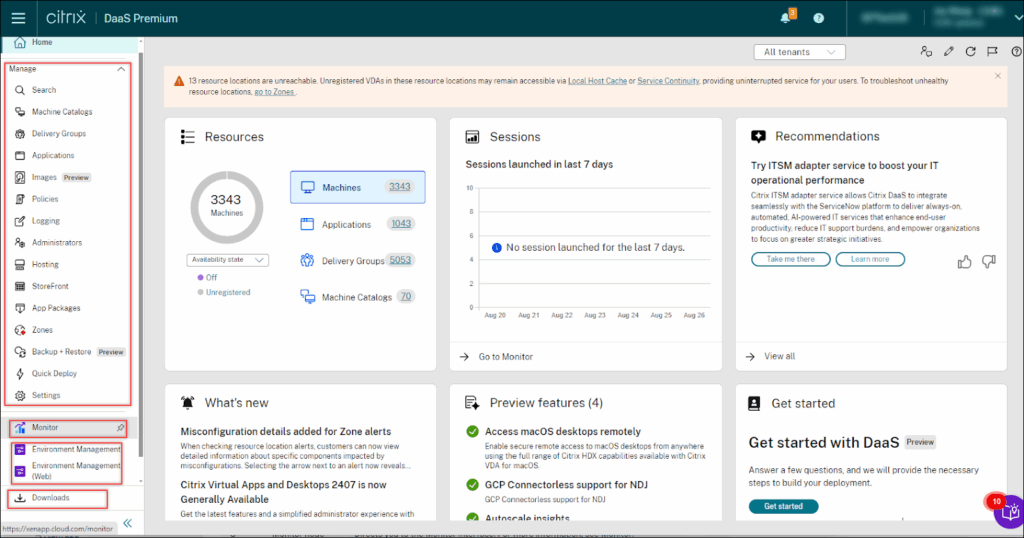
Task: Open the hamburger navigation menu
Action: 18,18
